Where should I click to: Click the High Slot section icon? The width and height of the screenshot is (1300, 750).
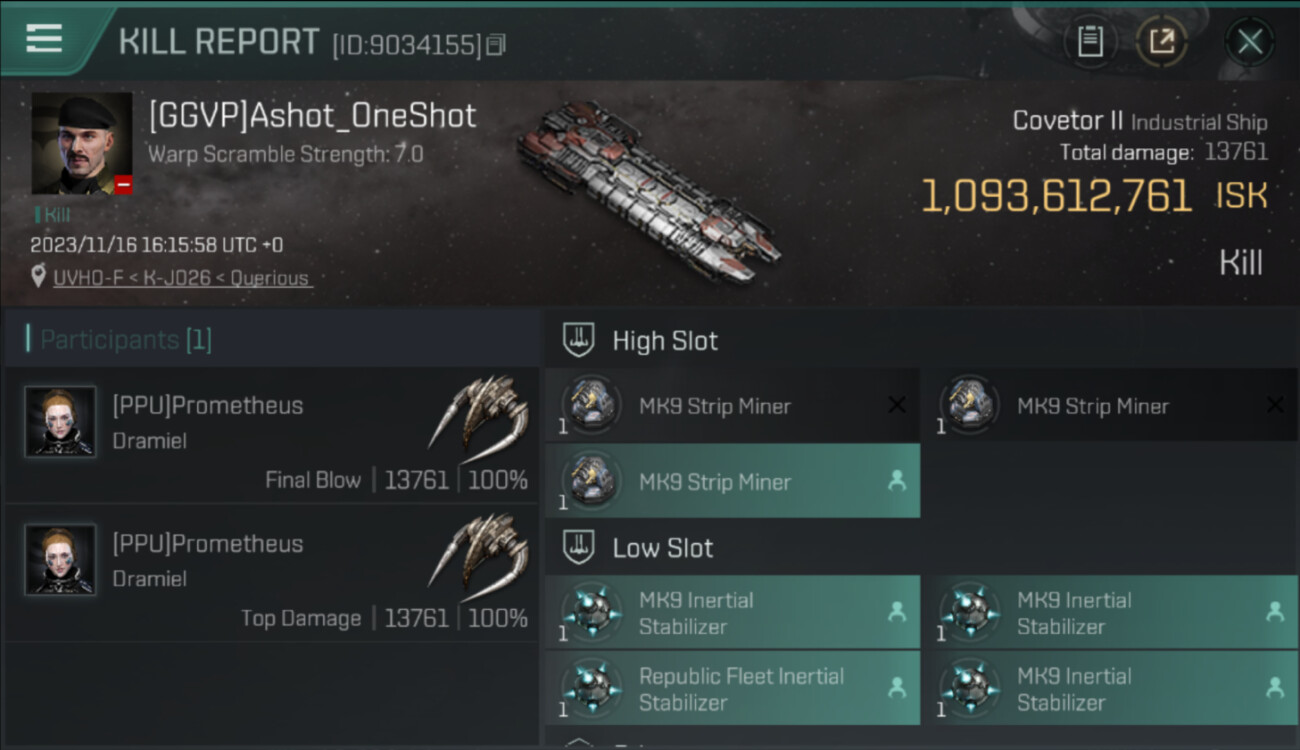click(579, 340)
